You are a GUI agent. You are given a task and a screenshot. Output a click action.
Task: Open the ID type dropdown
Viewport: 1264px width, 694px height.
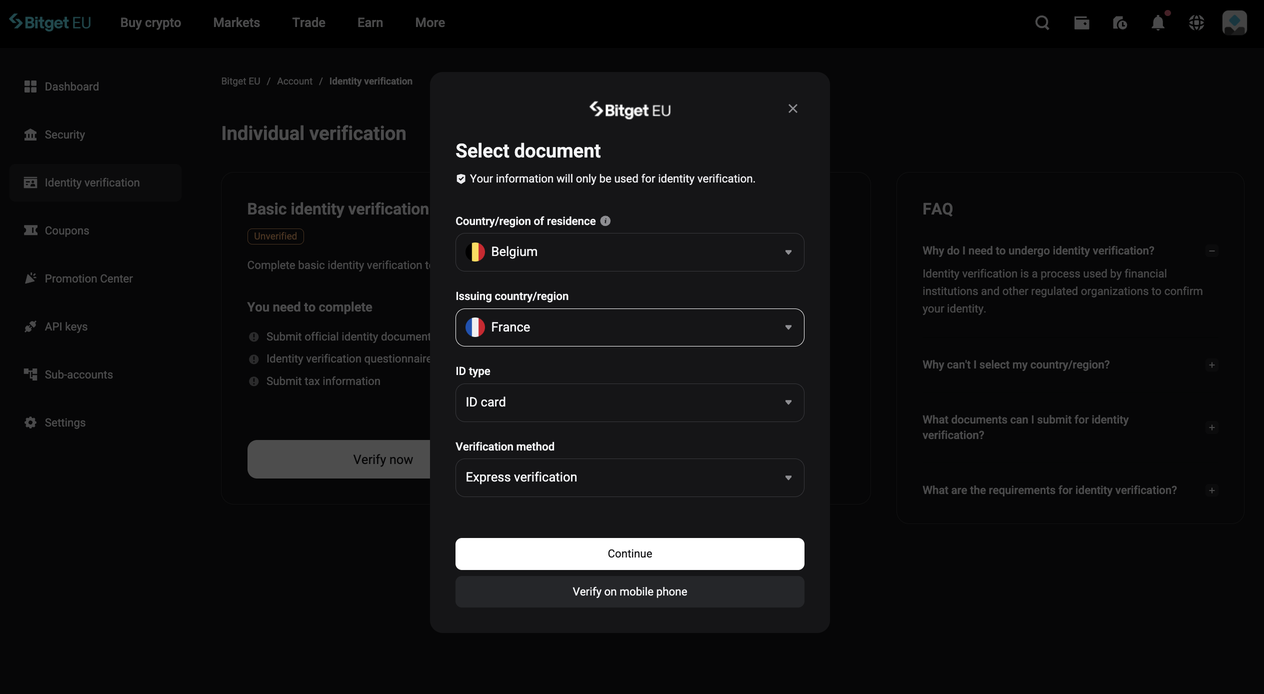(x=630, y=402)
